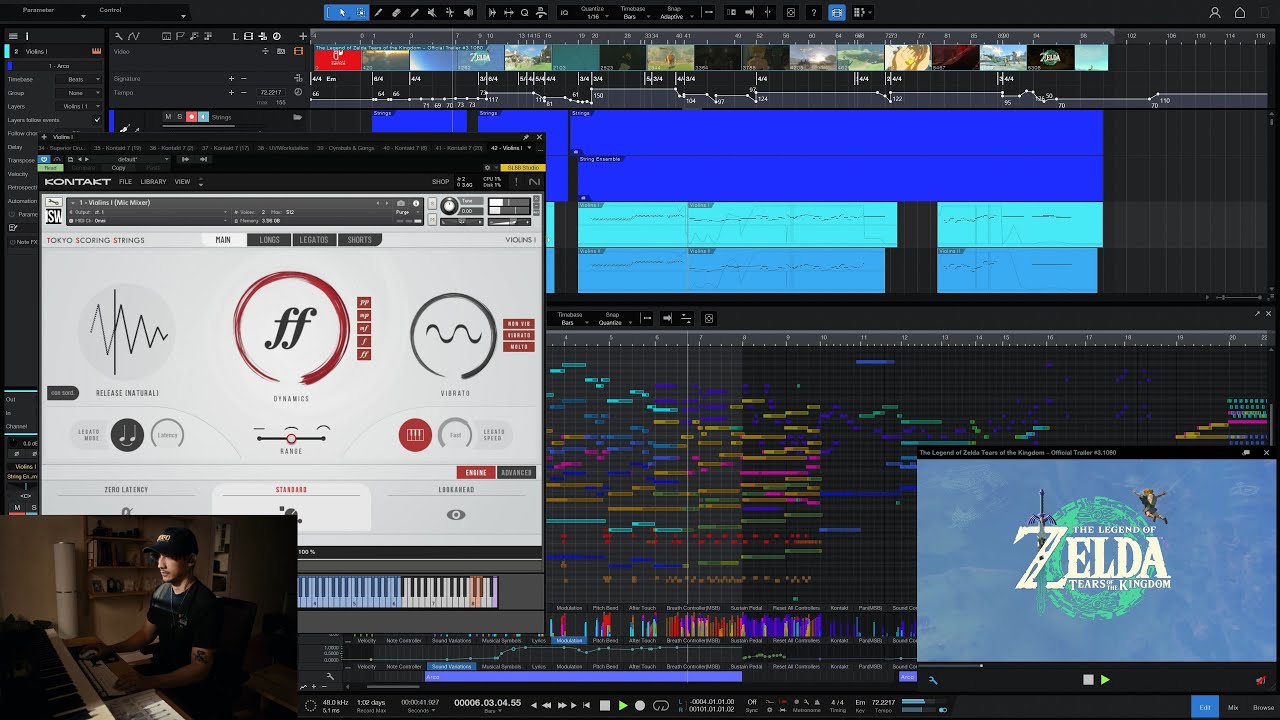Select the MOLTO vibrato option
The image size is (1280, 720).
[519, 347]
